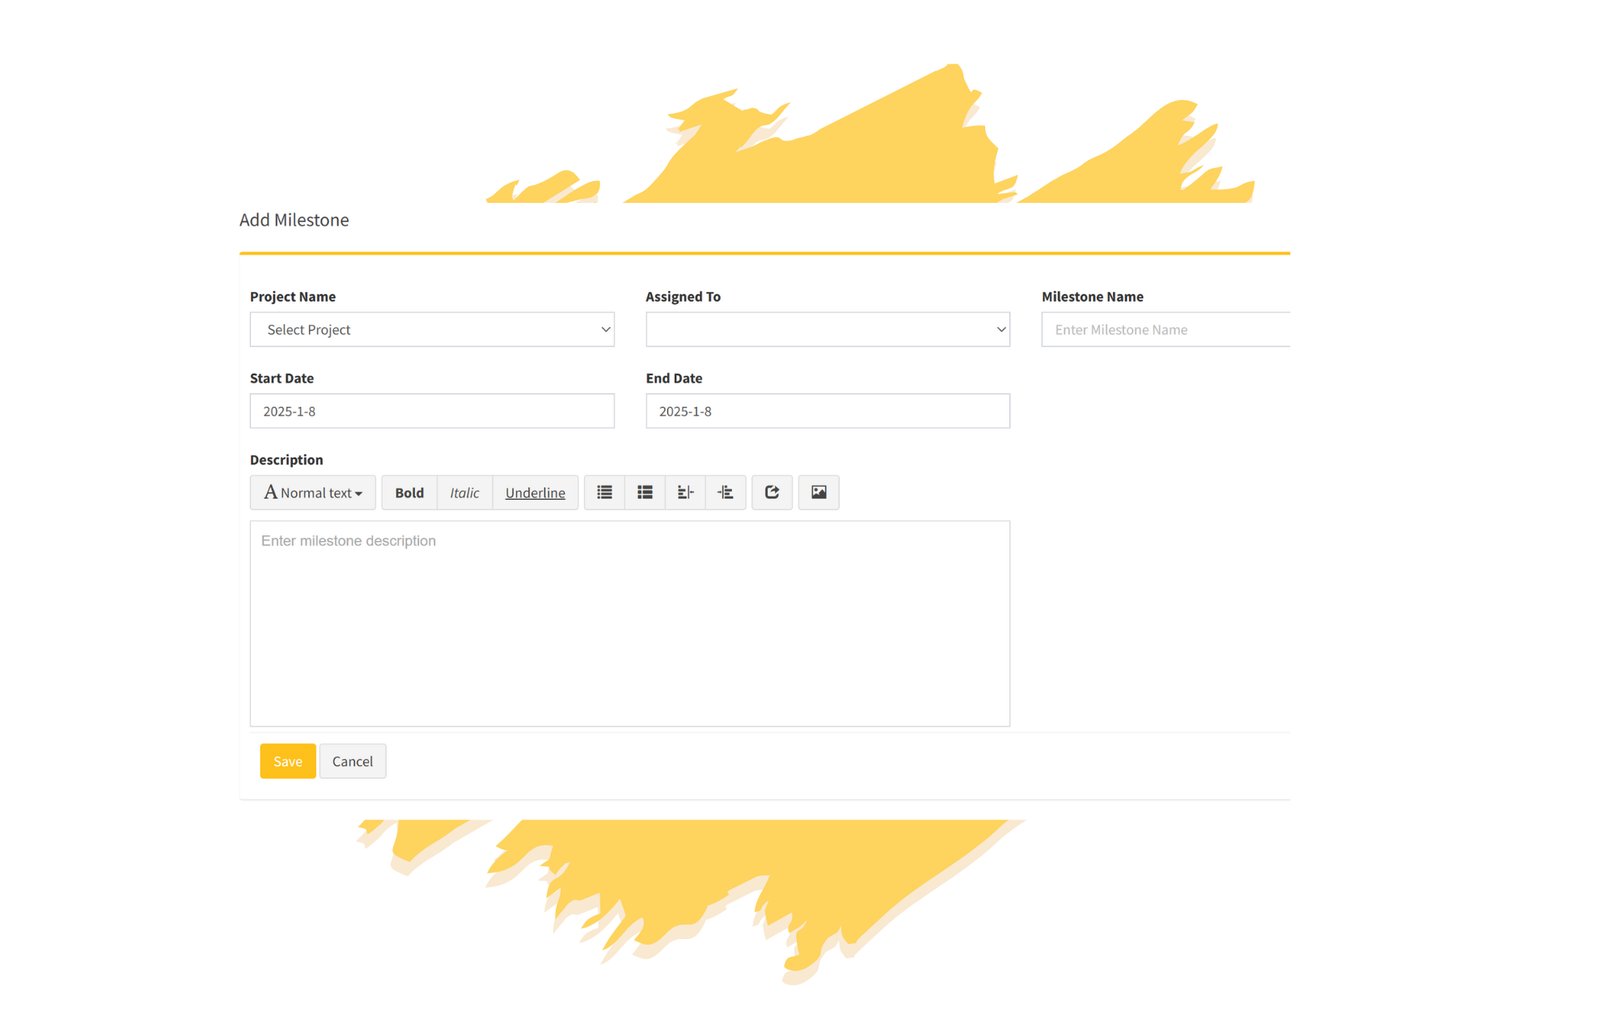Click the insert link arrow icon

[x=772, y=492]
